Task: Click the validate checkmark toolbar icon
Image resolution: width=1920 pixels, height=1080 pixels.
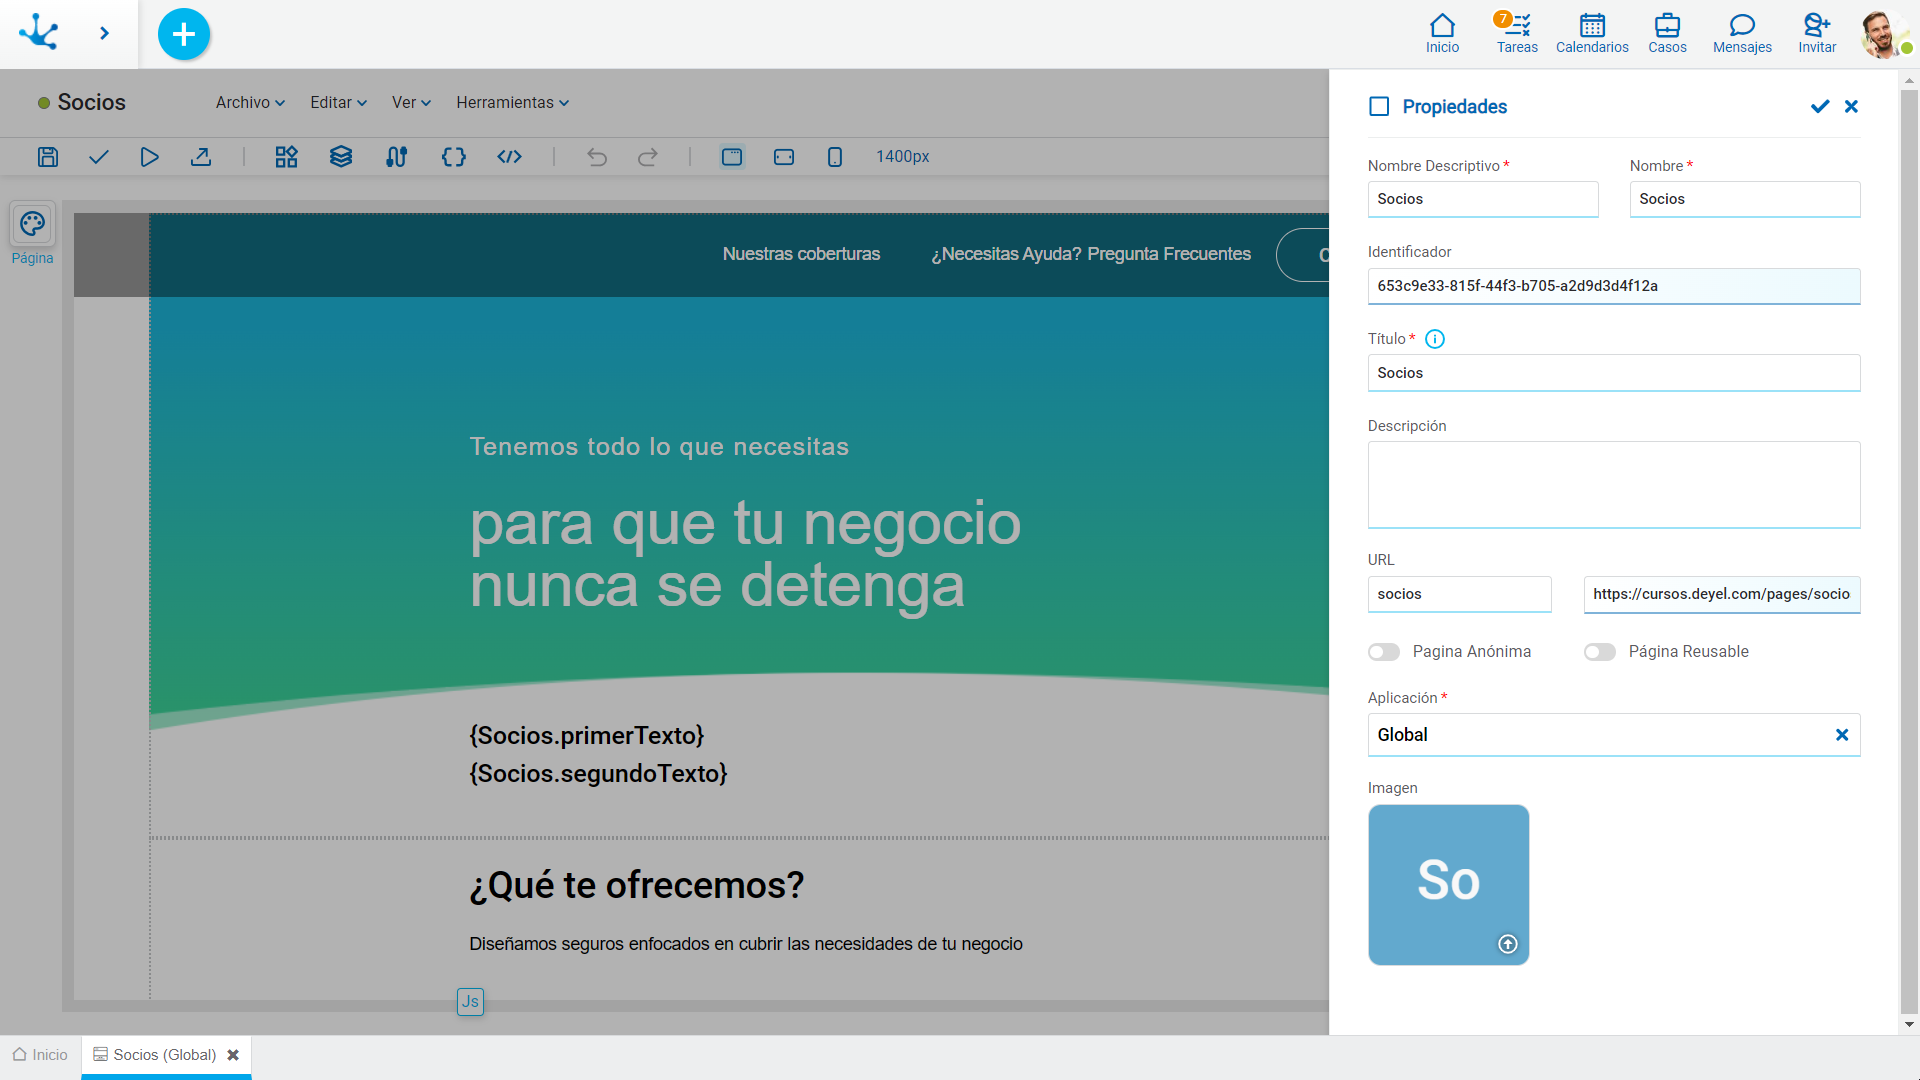Action: (x=98, y=157)
